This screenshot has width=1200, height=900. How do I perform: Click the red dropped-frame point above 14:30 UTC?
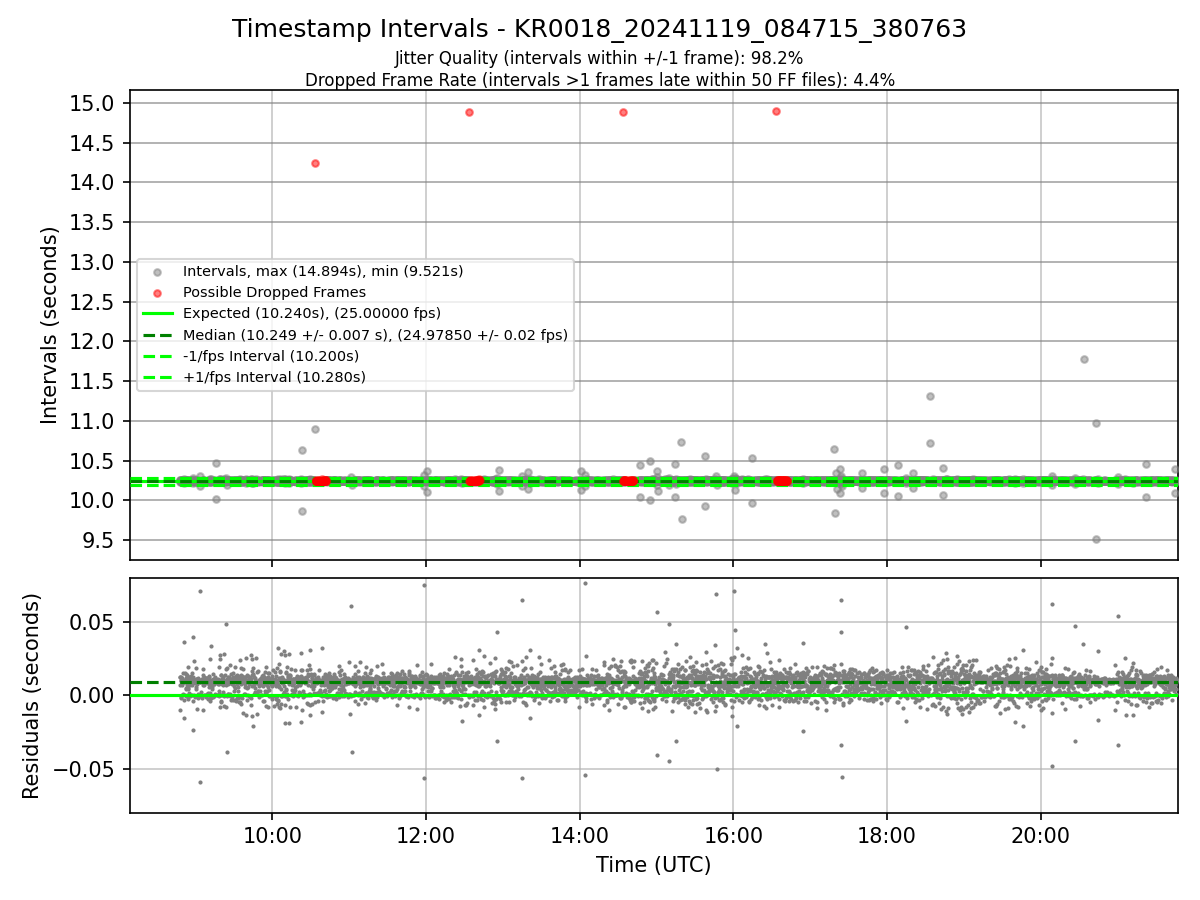pos(623,112)
